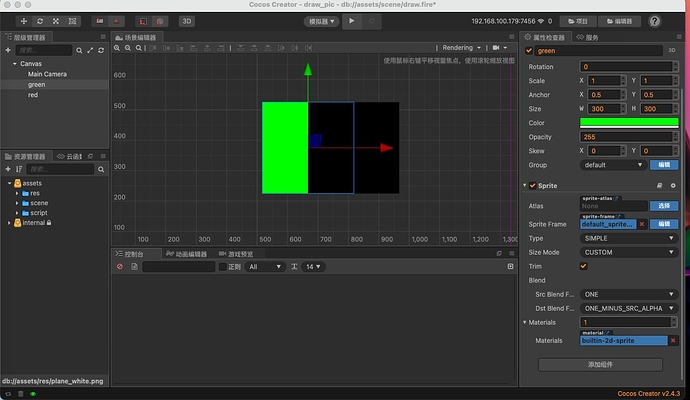Open the editor folder button
The width and height of the screenshot is (690, 400).
619,21
